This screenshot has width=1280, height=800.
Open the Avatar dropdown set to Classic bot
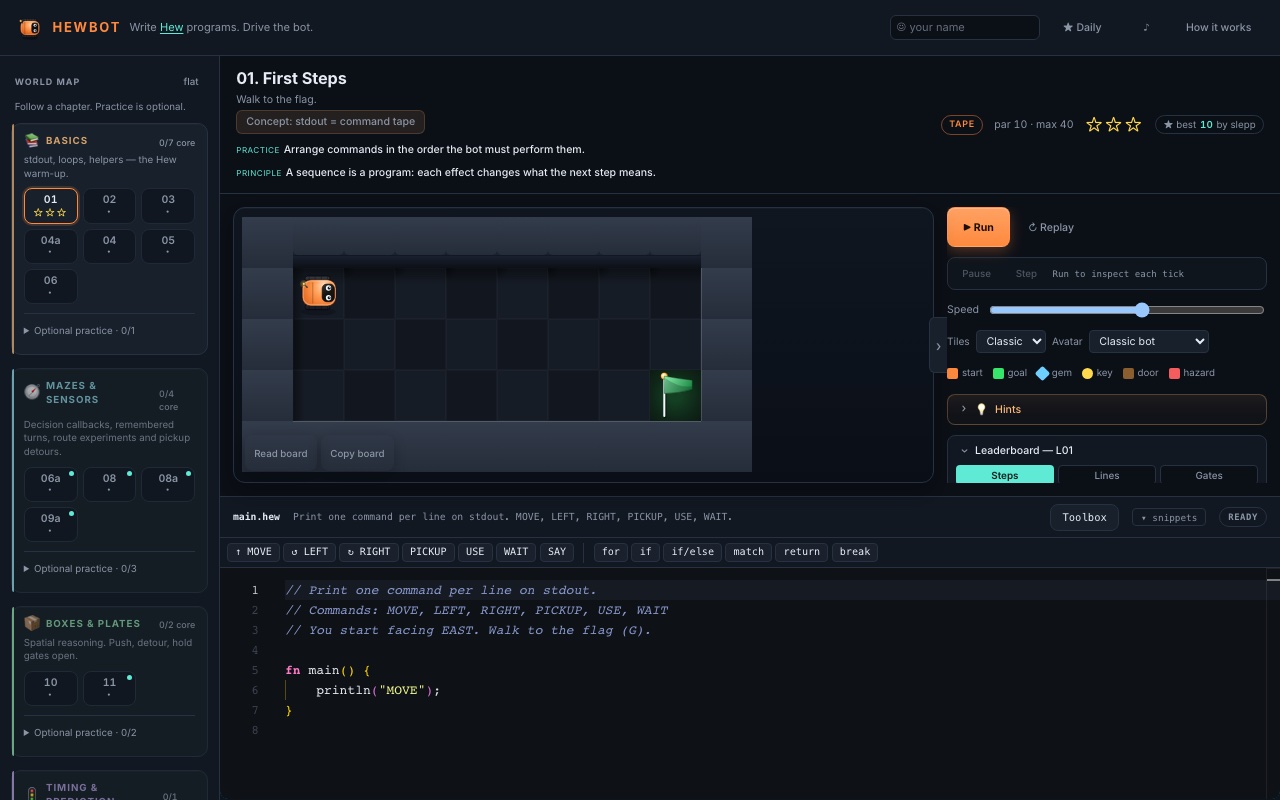(x=1149, y=342)
